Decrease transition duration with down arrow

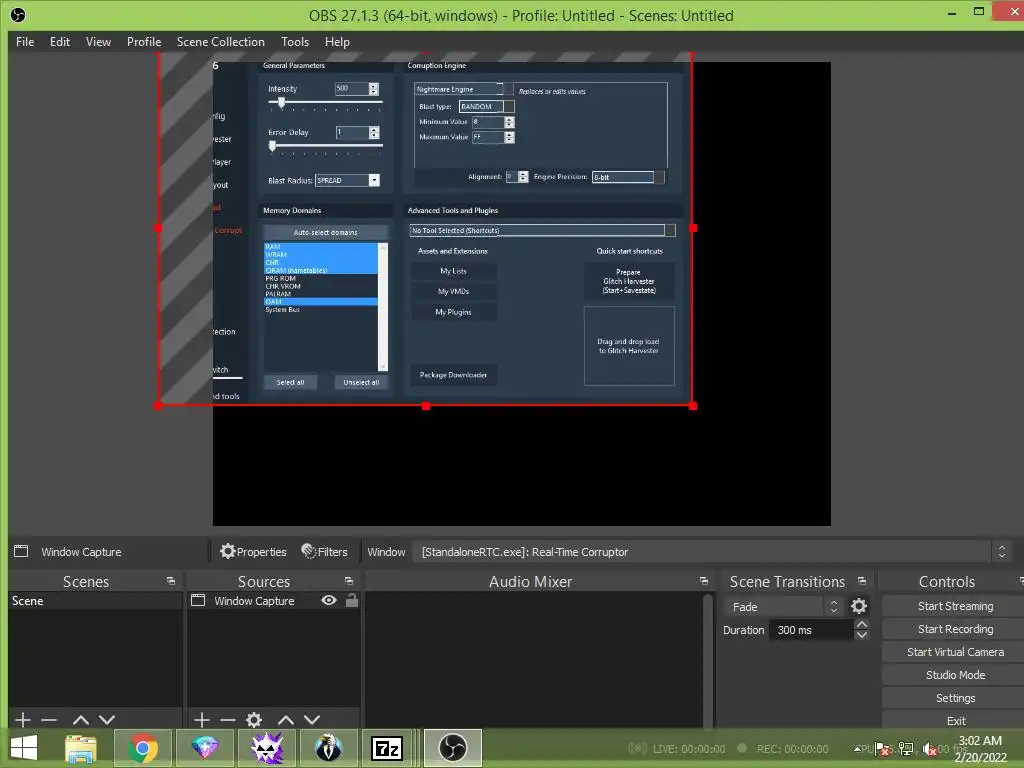click(862, 635)
